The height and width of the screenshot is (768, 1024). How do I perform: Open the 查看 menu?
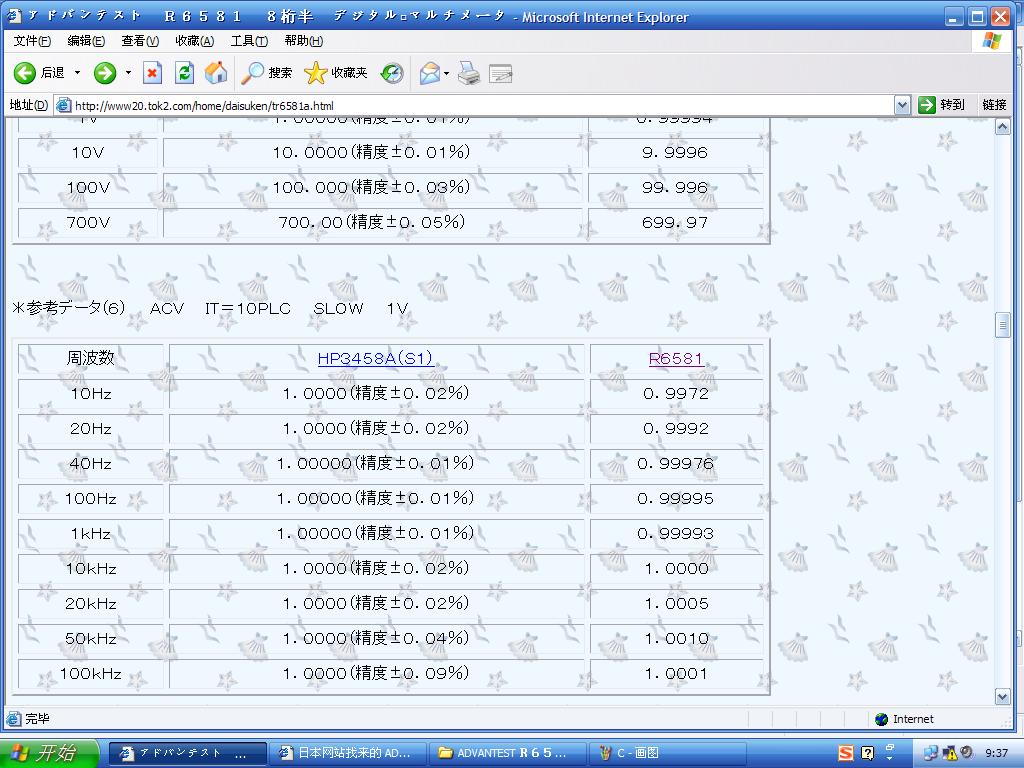tap(140, 40)
